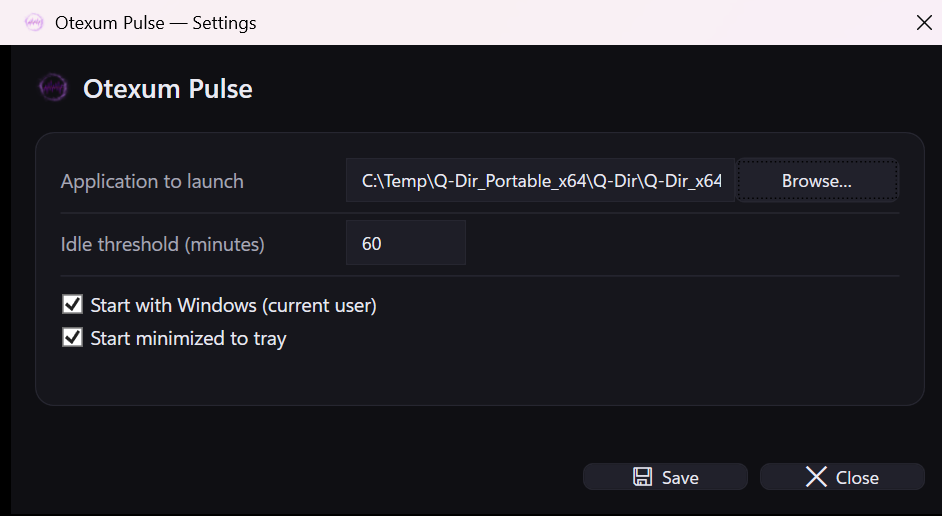Click the Save button label
Viewport: 942px width, 516px height.
[x=680, y=477]
